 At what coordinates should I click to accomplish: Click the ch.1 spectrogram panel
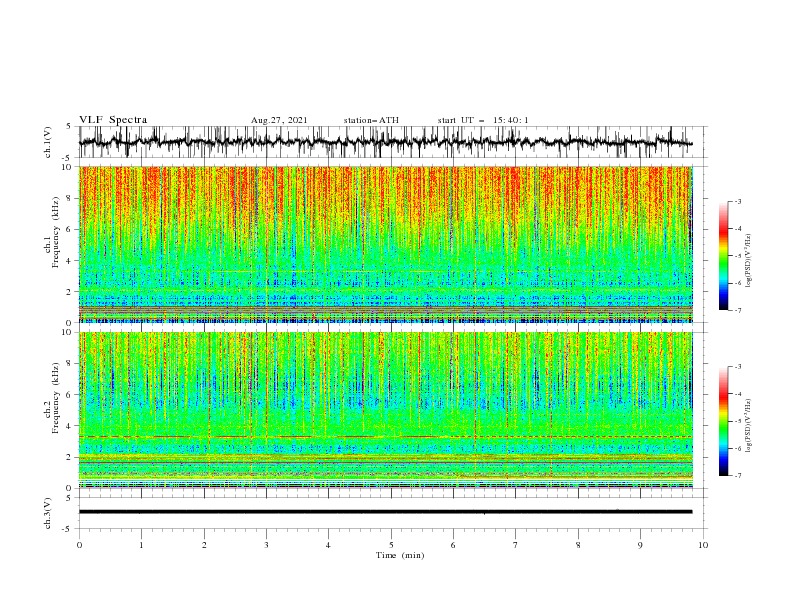(385, 244)
